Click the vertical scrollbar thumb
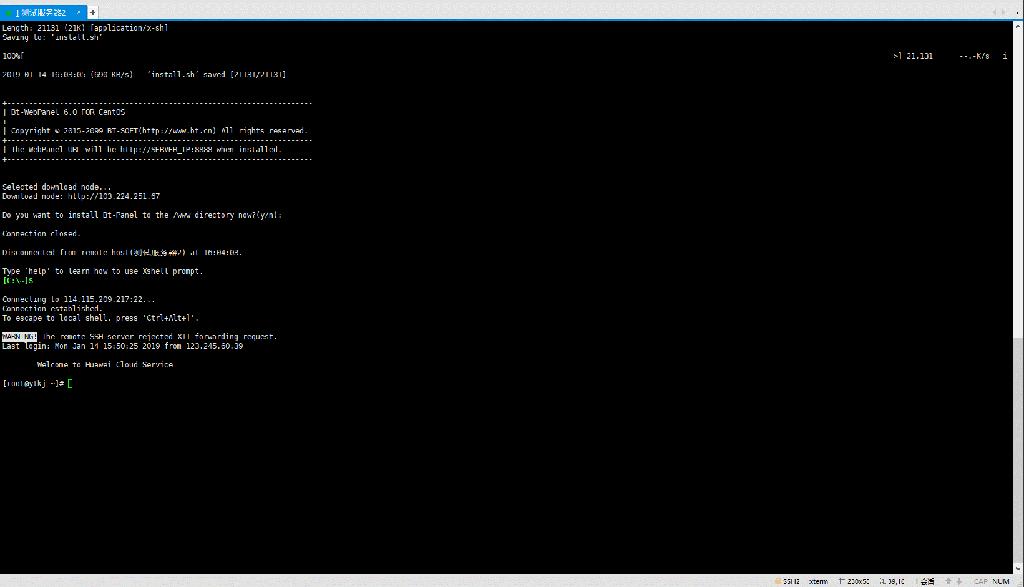The width and height of the screenshot is (1024, 587). point(1018,451)
